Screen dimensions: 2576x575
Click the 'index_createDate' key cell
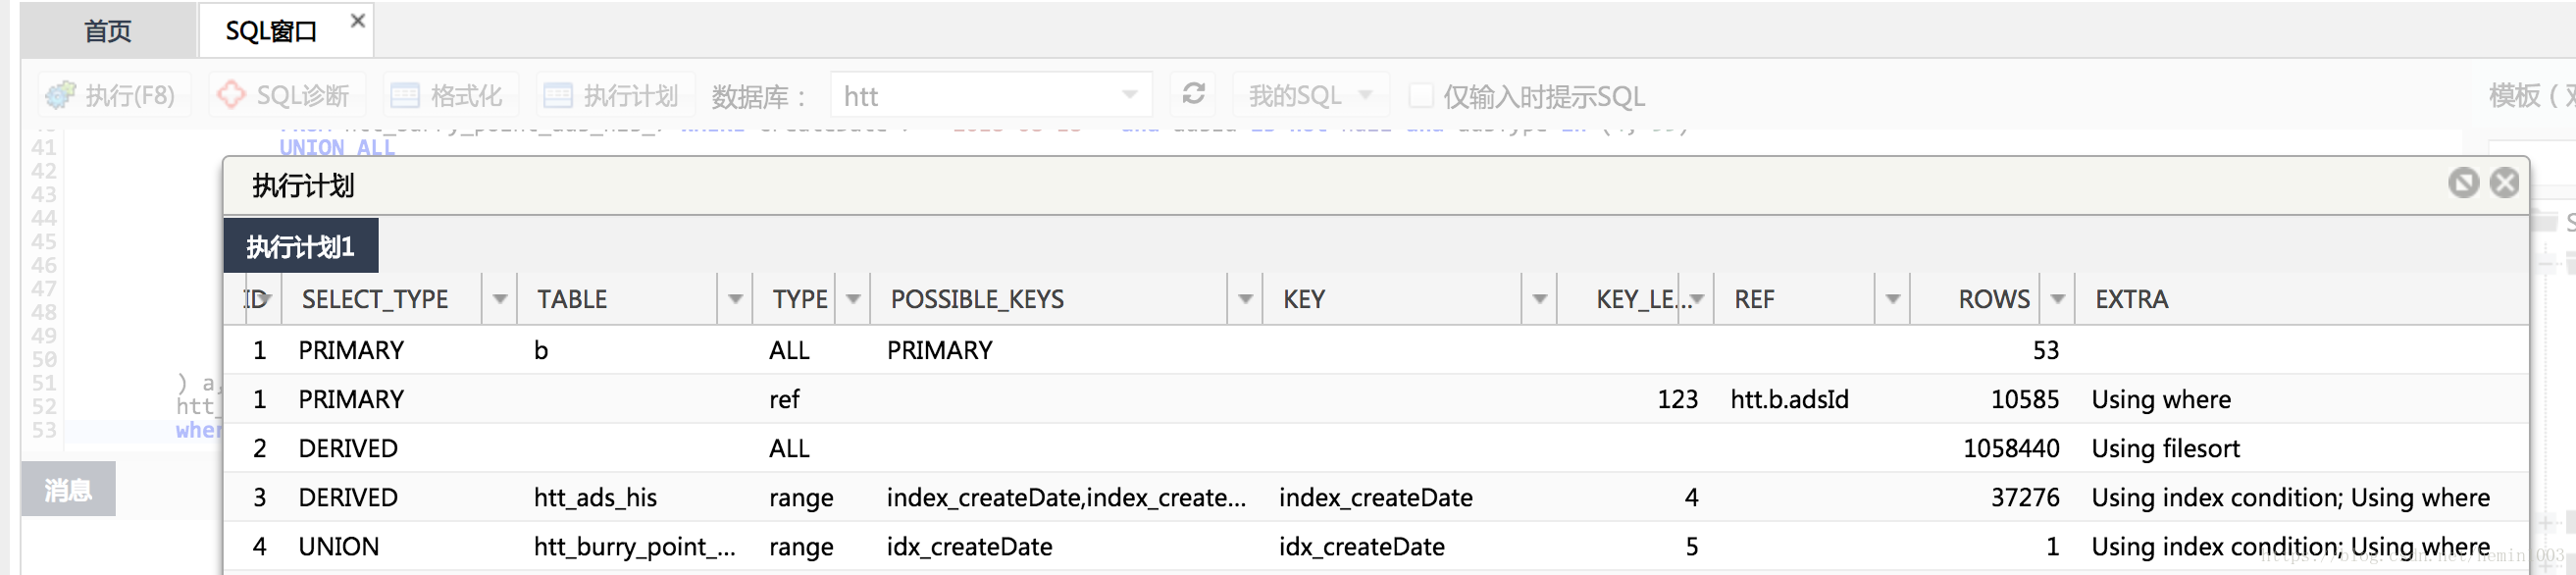click(x=1375, y=497)
